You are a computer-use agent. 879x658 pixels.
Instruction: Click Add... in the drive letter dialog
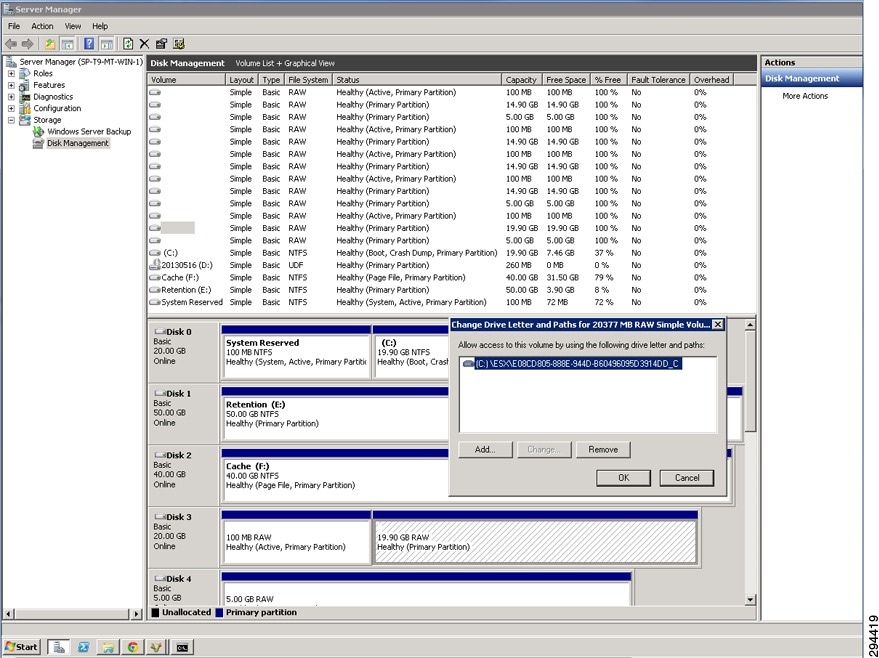485,450
